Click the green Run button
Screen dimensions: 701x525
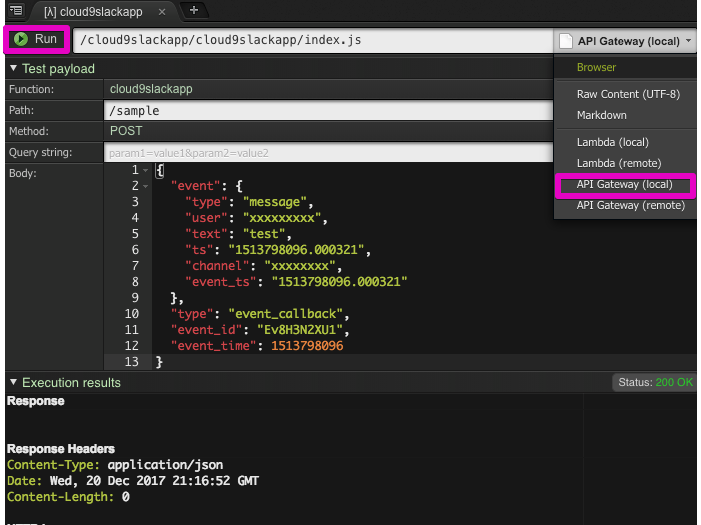(36, 39)
